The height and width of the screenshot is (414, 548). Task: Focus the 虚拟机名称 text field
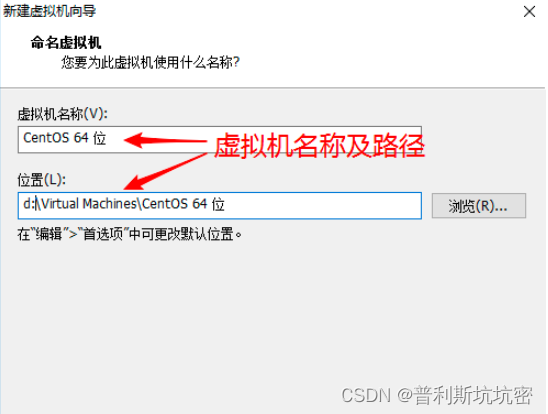pos(219,139)
